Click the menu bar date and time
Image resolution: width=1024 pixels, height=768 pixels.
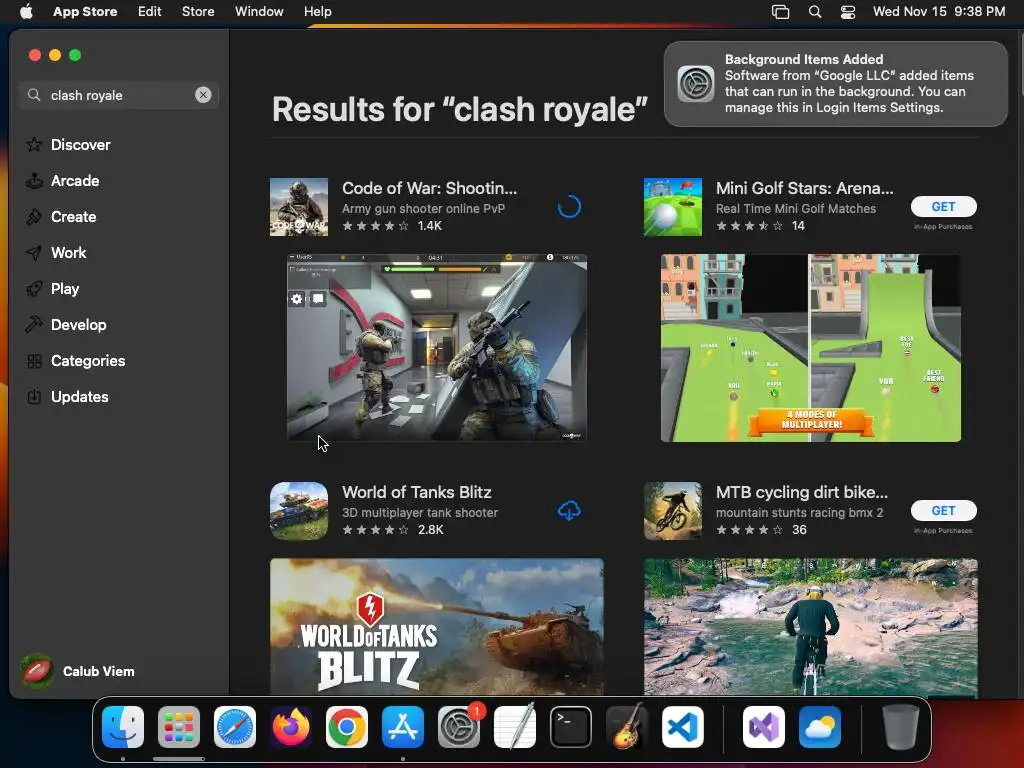[x=939, y=11]
